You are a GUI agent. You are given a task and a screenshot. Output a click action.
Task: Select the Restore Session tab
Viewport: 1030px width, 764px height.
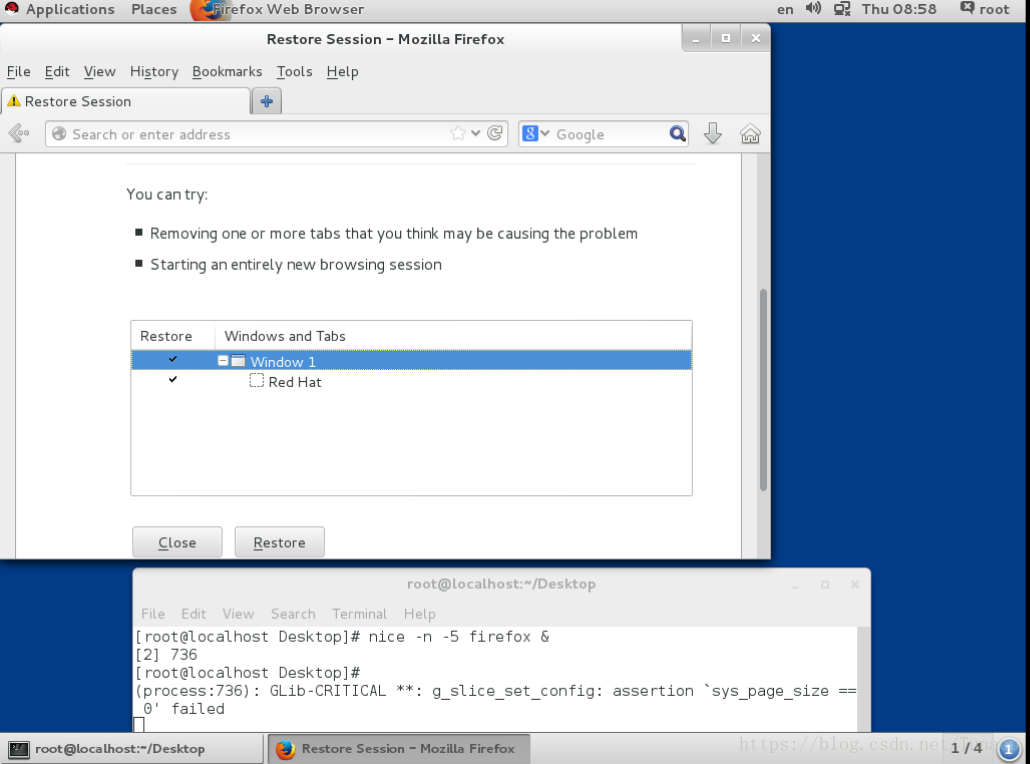point(125,101)
